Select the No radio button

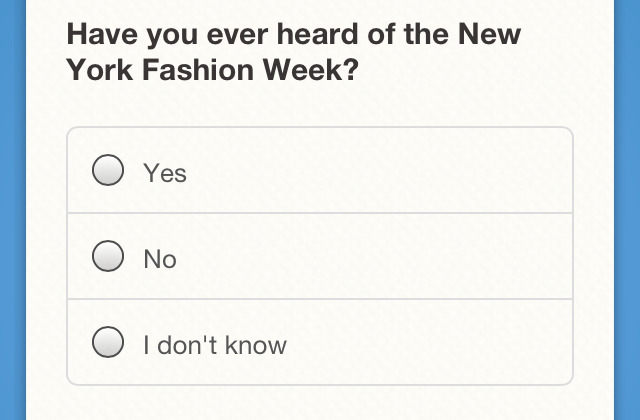coord(108,256)
